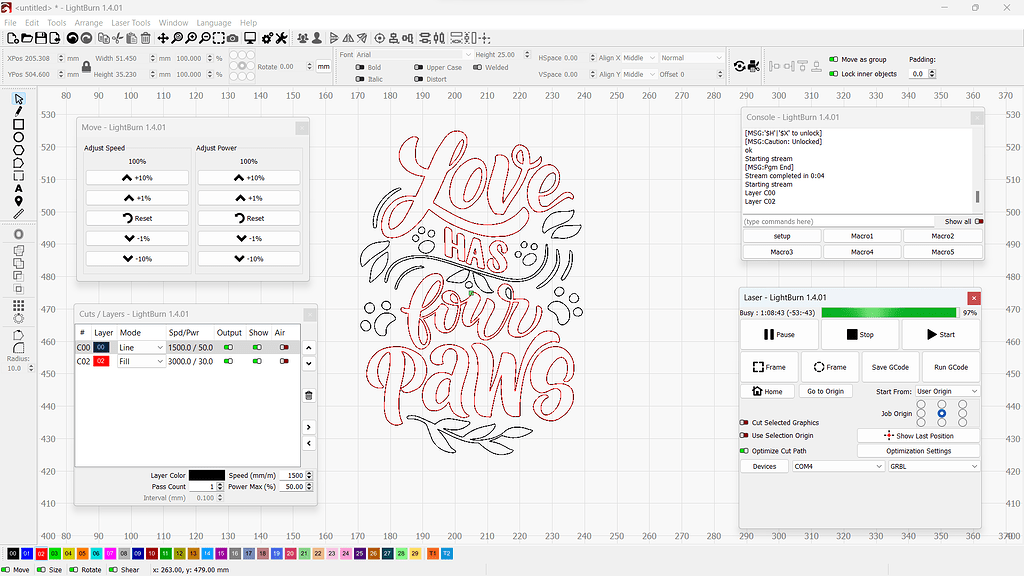Image resolution: width=1024 pixels, height=576 pixels.
Task: Select the Rectangle drawing tool
Action: click(18, 124)
